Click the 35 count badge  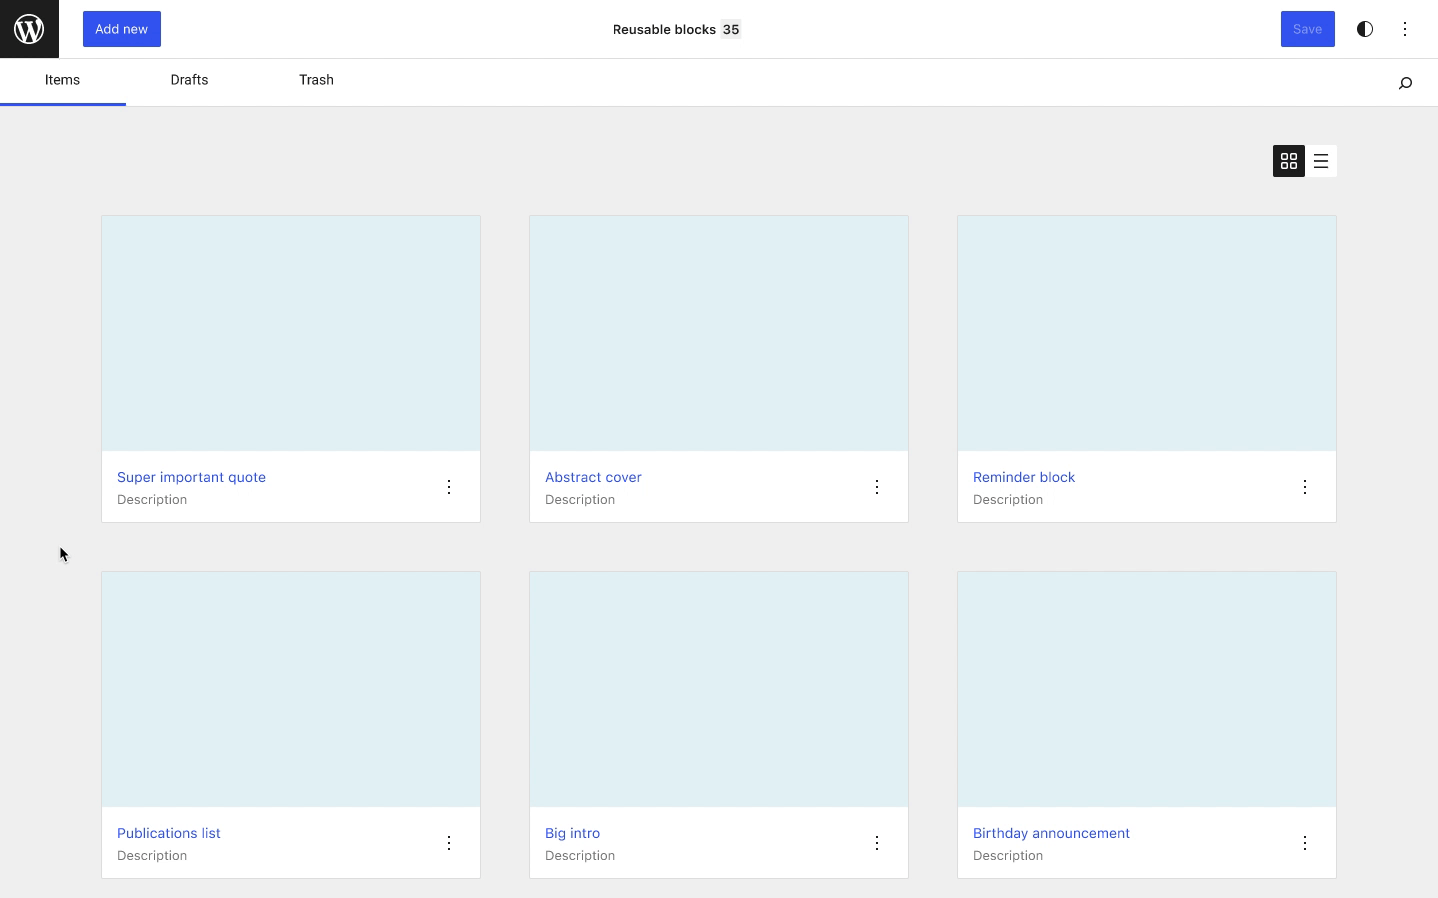tap(731, 29)
